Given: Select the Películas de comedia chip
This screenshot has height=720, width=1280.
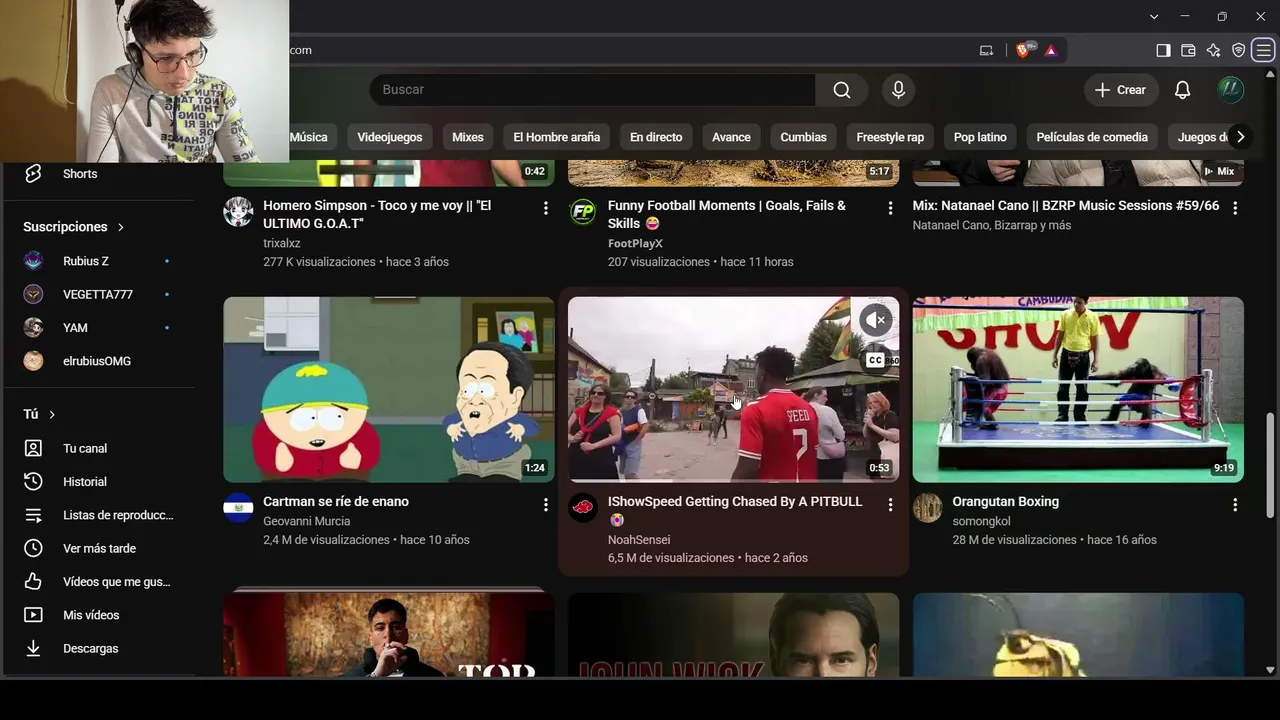Looking at the screenshot, I should click(1092, 137).
